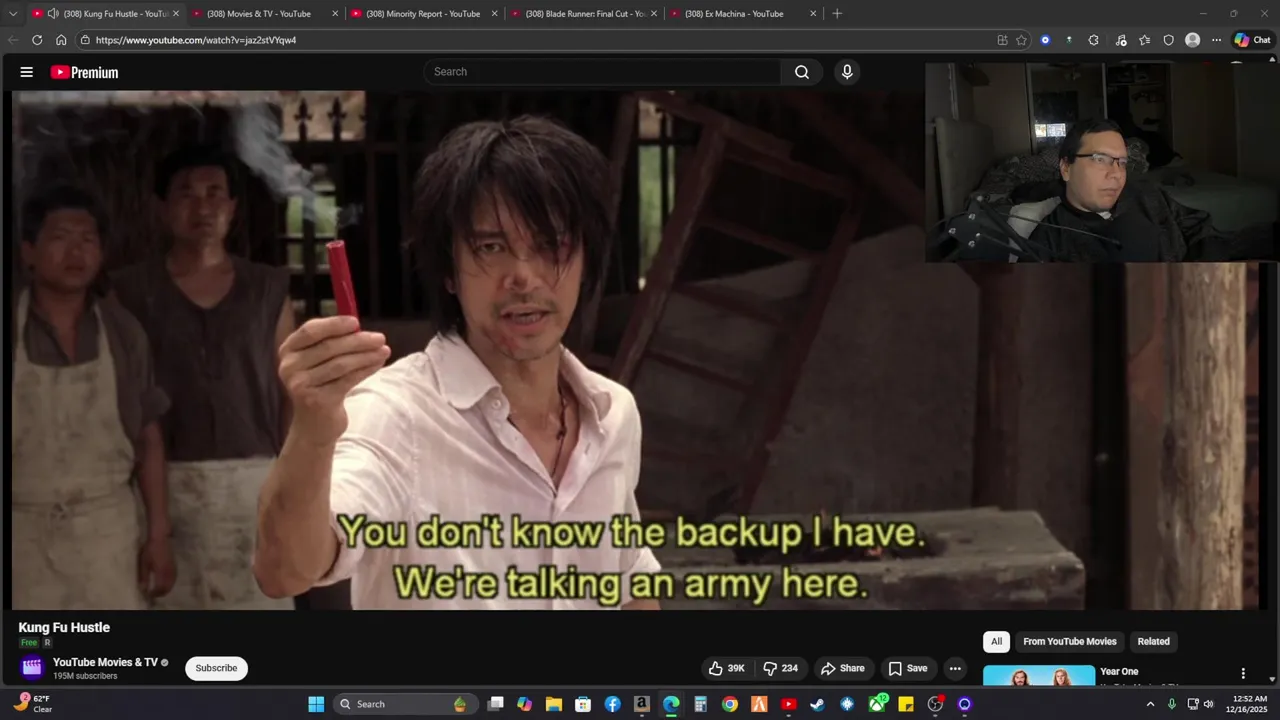Expand the tab actions dropdown arrow

coord(13,14)
